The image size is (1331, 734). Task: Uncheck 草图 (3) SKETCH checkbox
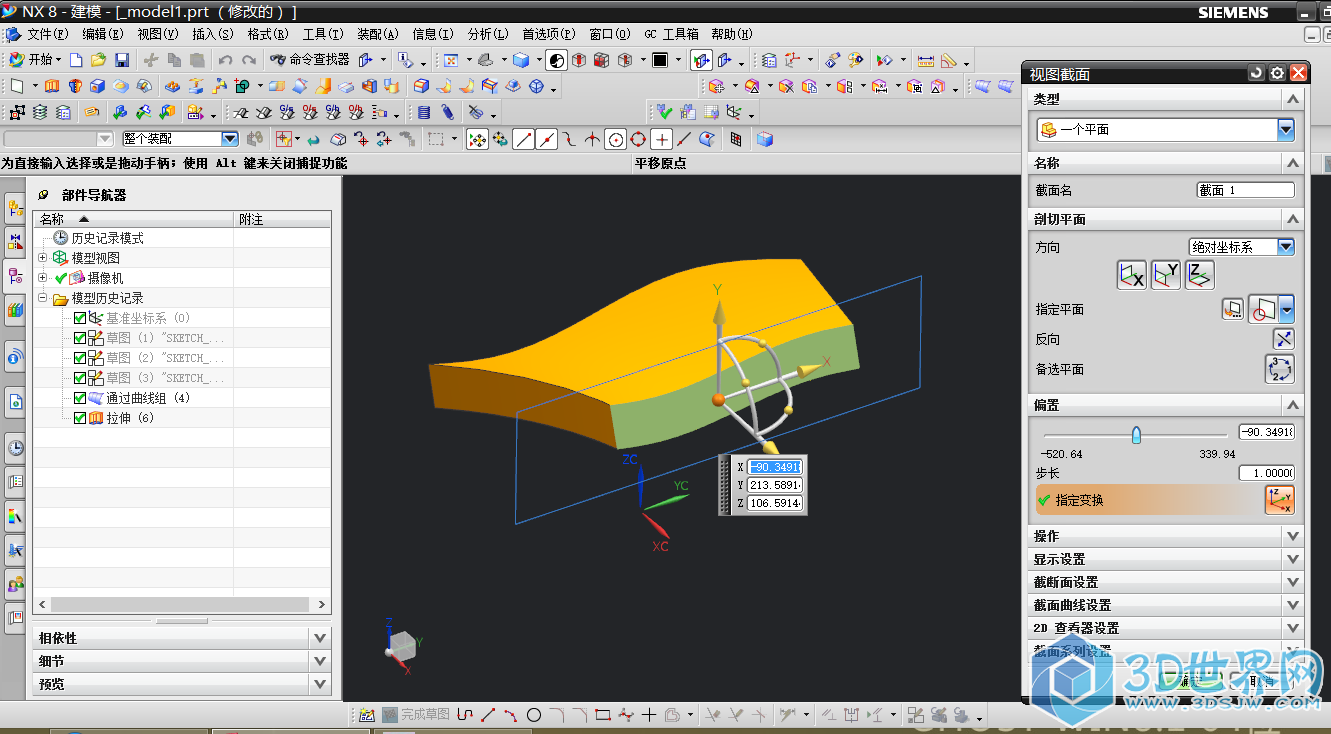click(x=80, y=378)
